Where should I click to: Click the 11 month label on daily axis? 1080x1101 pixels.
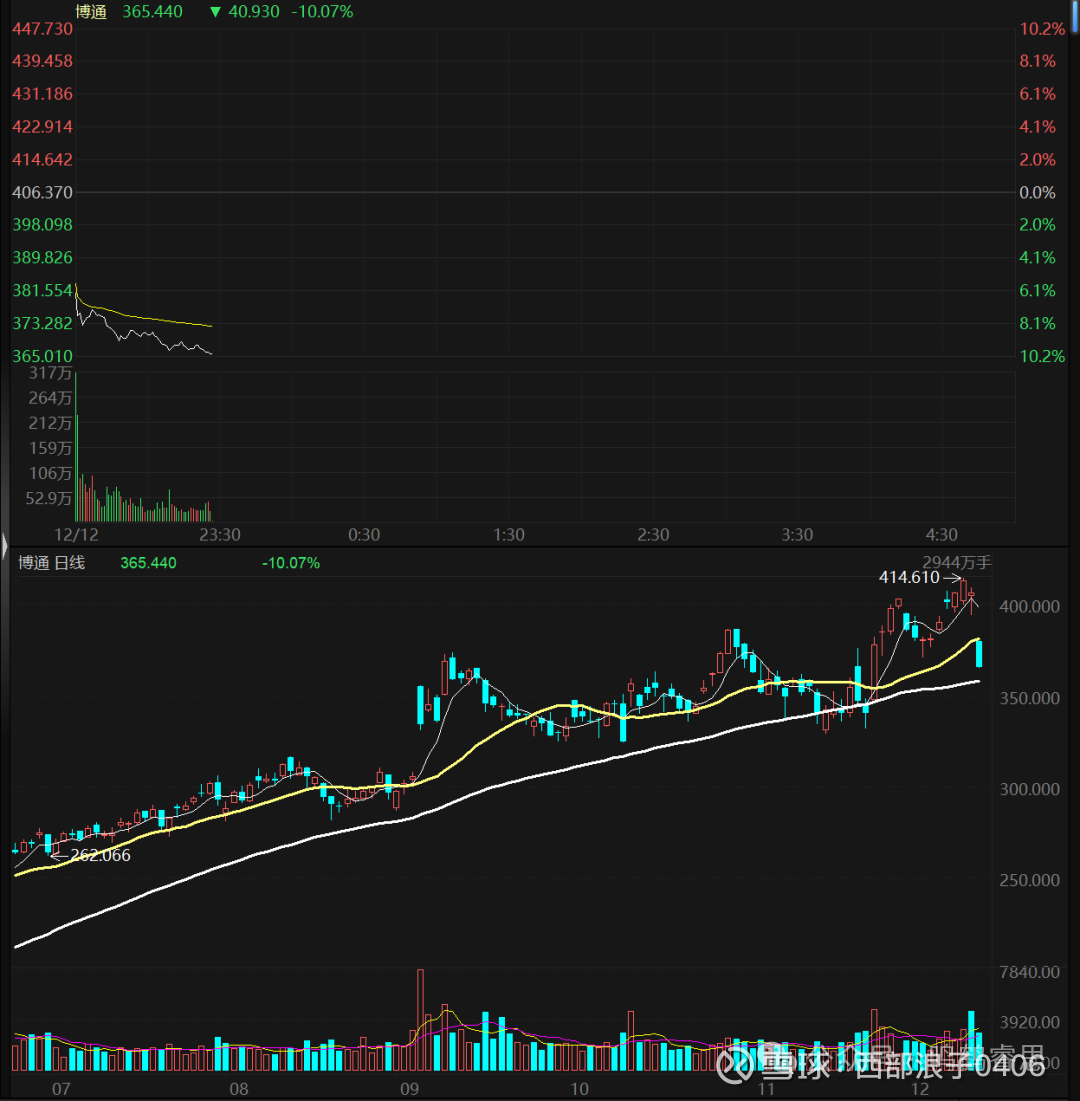coord(766,1089)
